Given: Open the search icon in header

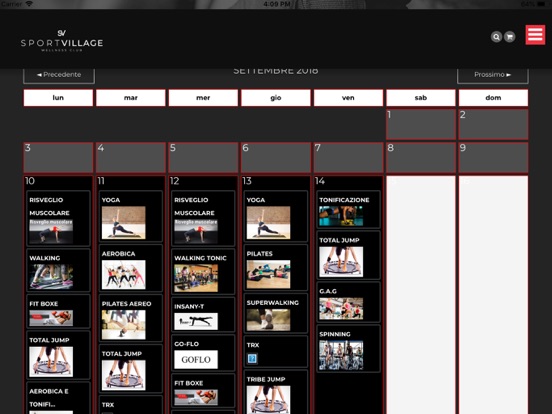Looking at the screenshot, I should (496, 37).
